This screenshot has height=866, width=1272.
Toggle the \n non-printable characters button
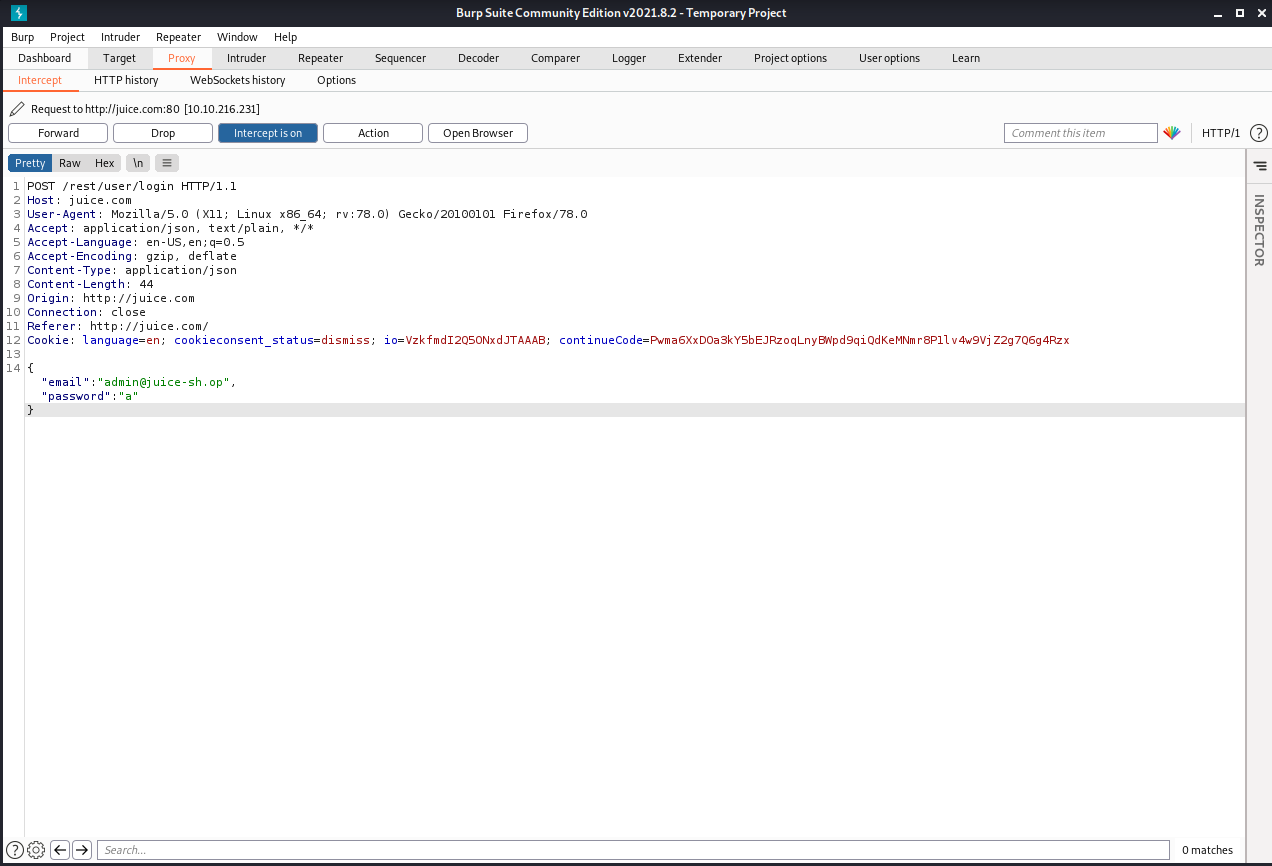(138, 163)
